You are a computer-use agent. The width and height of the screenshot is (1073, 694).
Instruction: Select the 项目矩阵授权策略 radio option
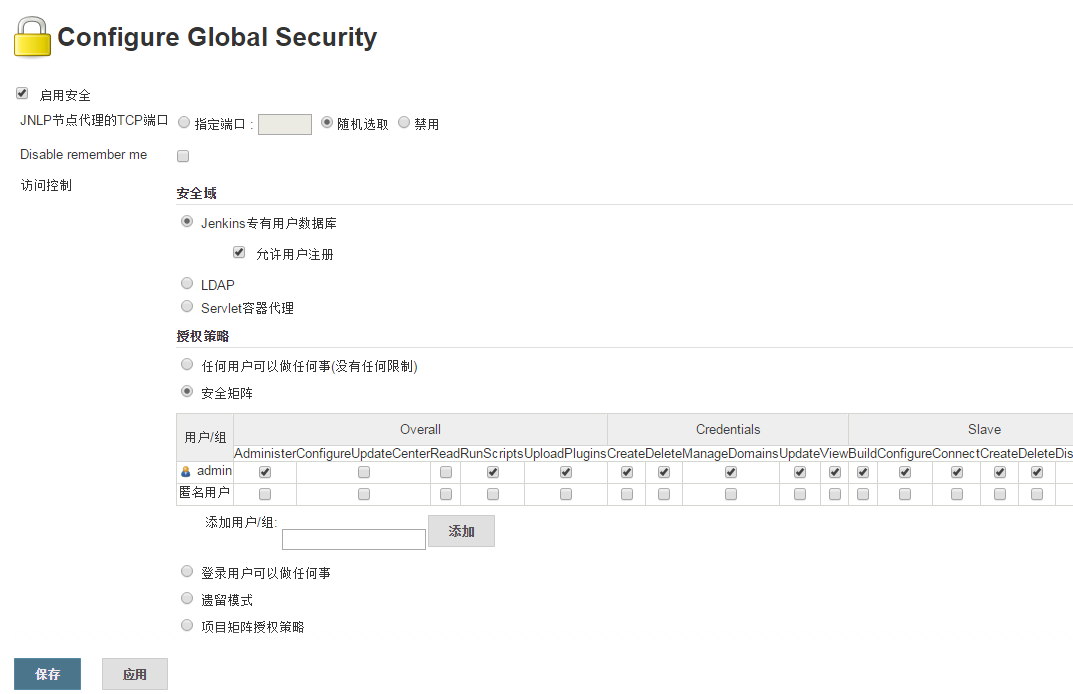187,626
